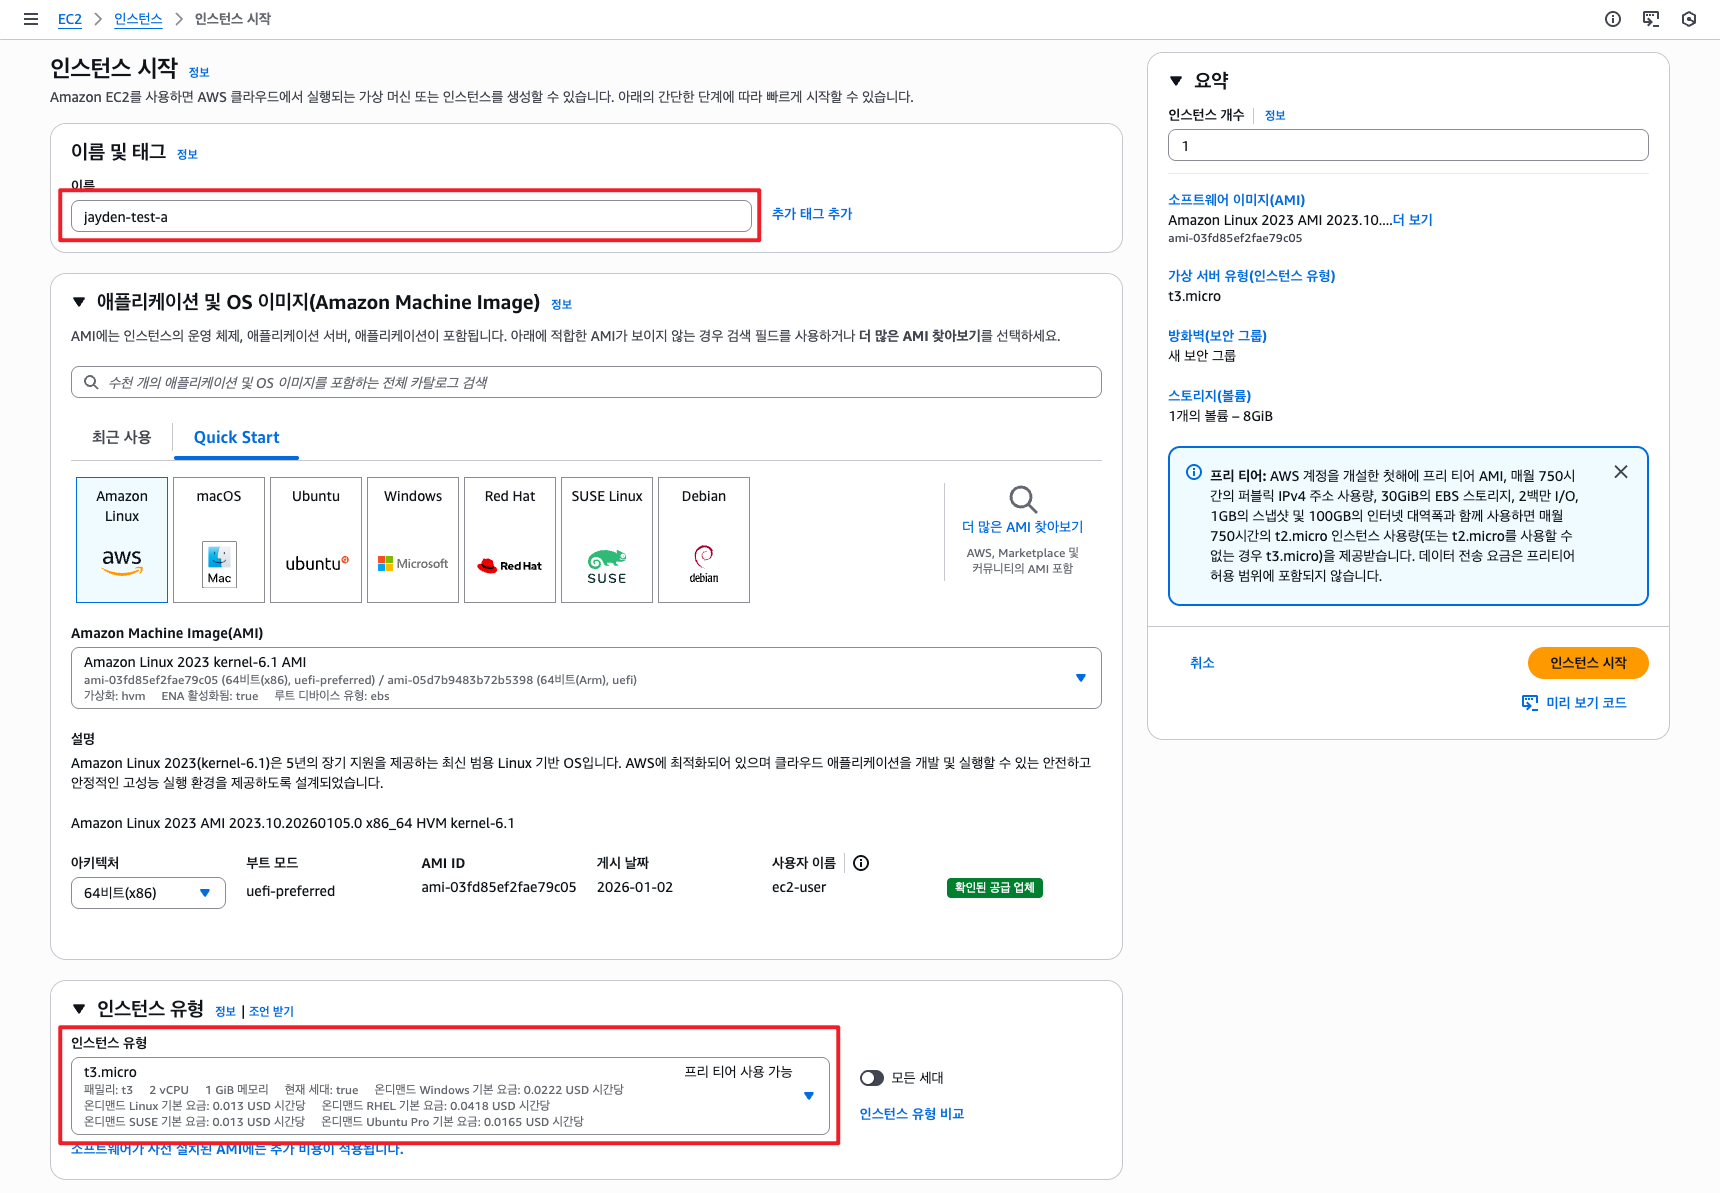The width and height of the screenshot is (1720, 1193).
Task: Click the free tier banner info icon
Action: click(1194, 473)
